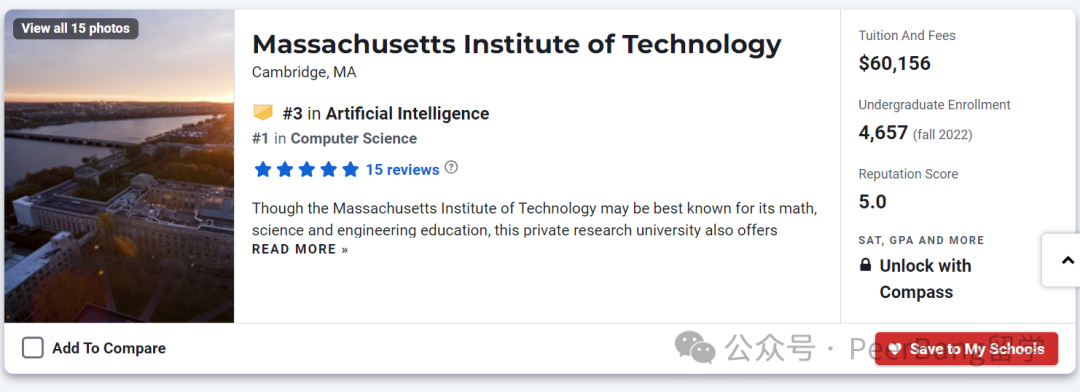Click the yellow ranking badge icon
Viewport: 1080px width, 392px height.
[x=263, y=113]
